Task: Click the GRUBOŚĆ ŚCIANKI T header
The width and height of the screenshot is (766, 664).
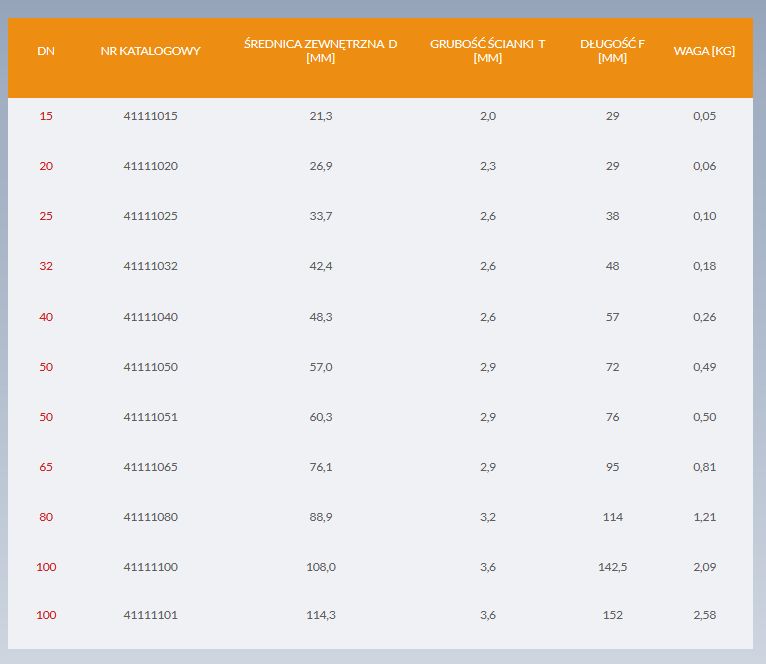Action: tap(488, 51)
